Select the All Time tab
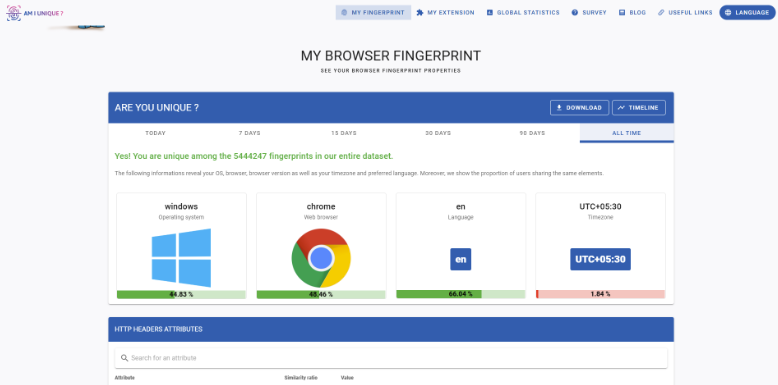 pos(627,133)
